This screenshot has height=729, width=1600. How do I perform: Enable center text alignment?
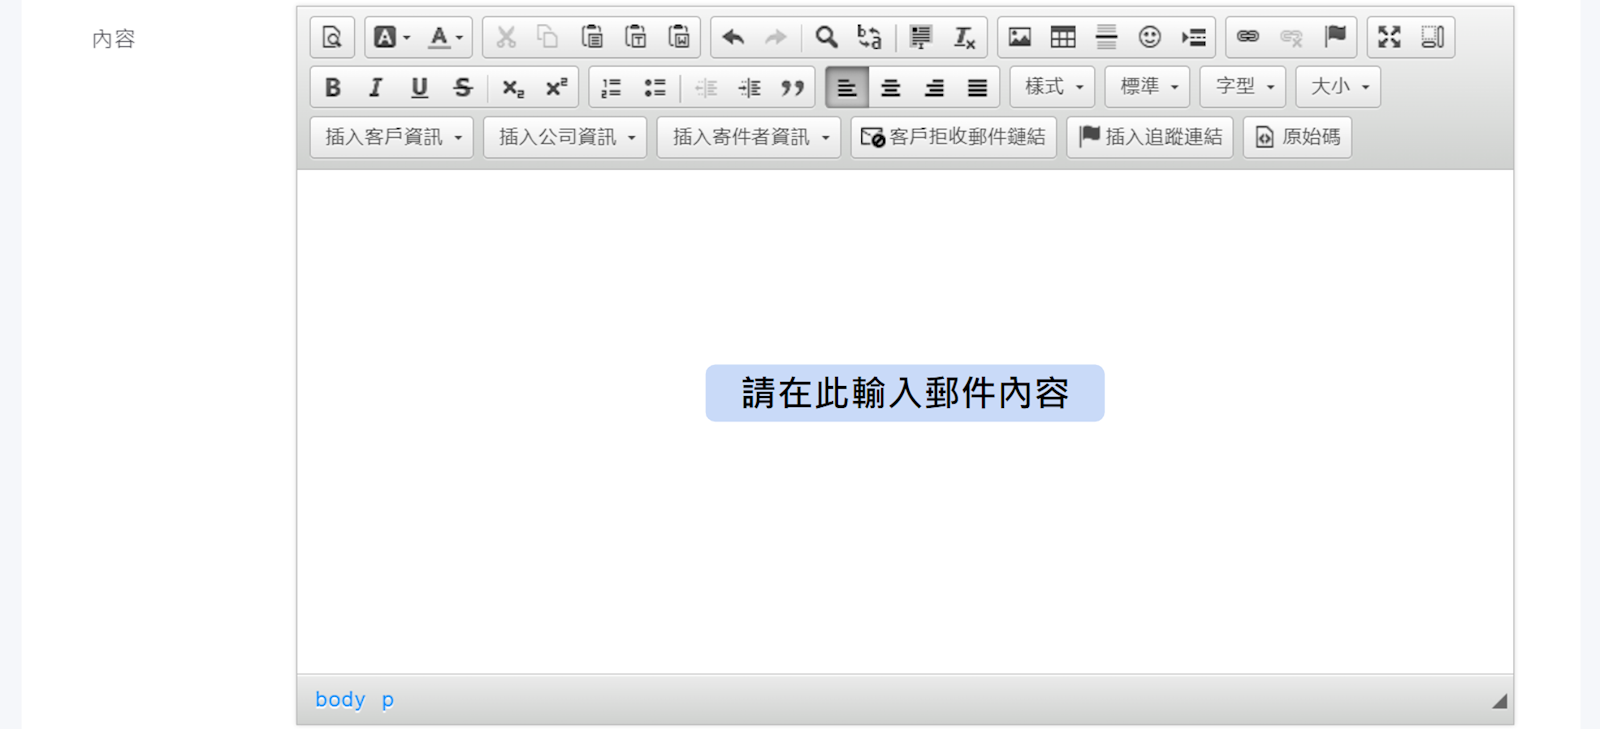point(890,88)
